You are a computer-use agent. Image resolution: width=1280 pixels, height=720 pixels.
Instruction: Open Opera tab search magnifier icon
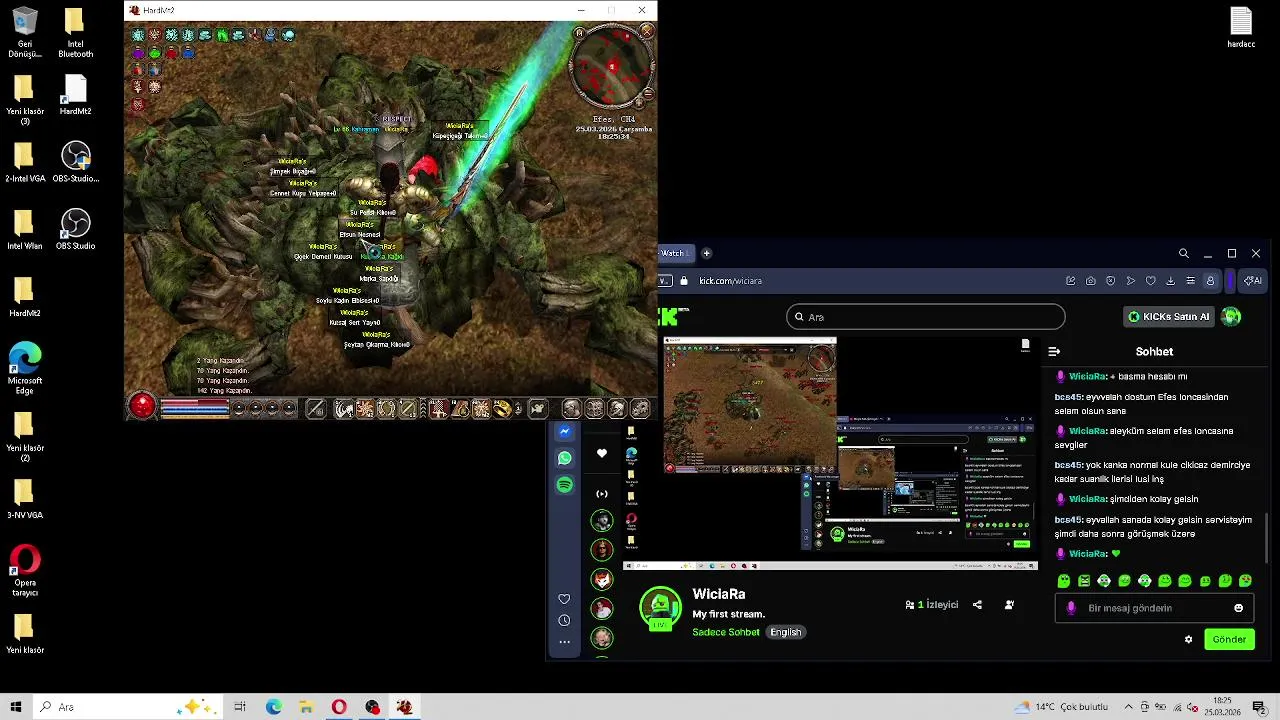coord(1184,254)
